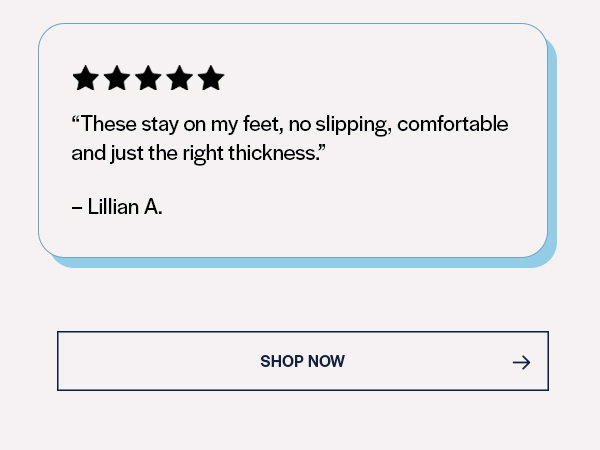
Task: Click the opening quotation mark of the review
Action: (76, 119)
